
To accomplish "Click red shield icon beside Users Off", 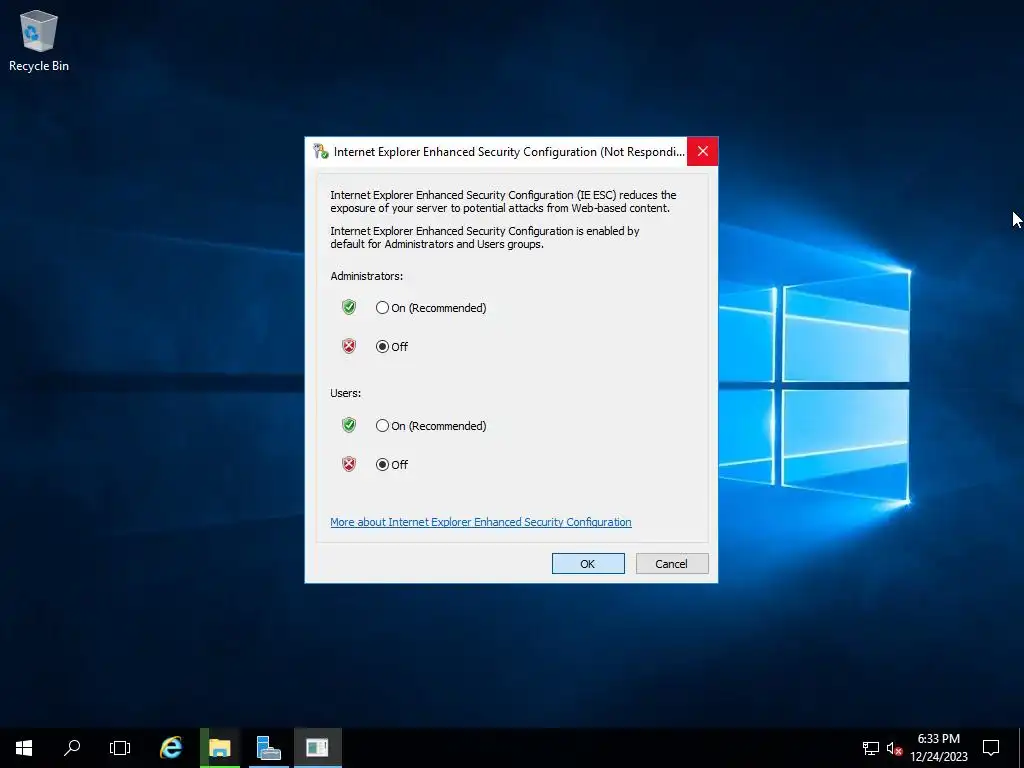I will [349, 464].
